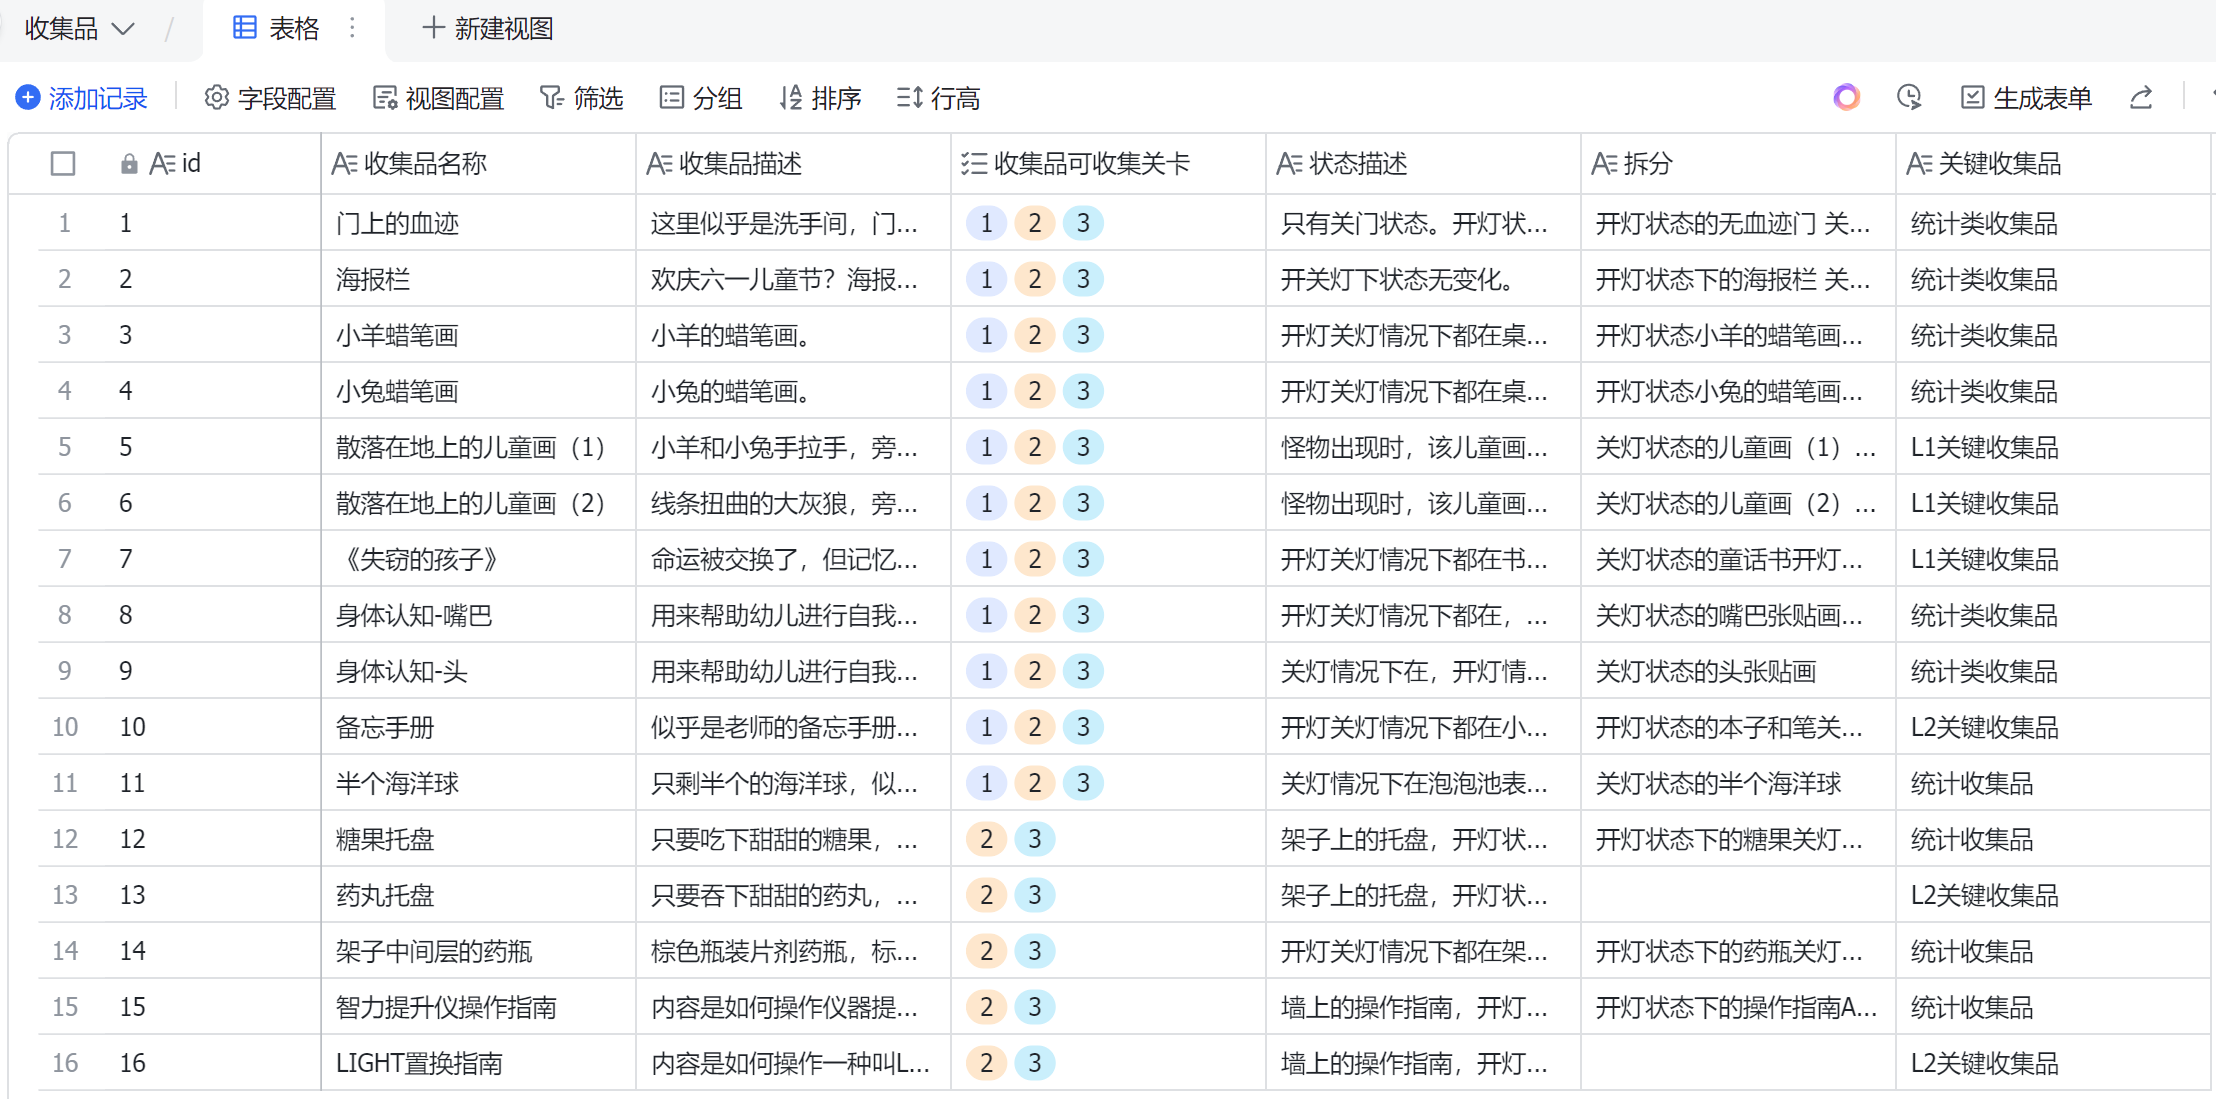The image size is (2216, 1099).
Task: Click the colorful AI assistant circle icon
Action: pos(1846,97)
